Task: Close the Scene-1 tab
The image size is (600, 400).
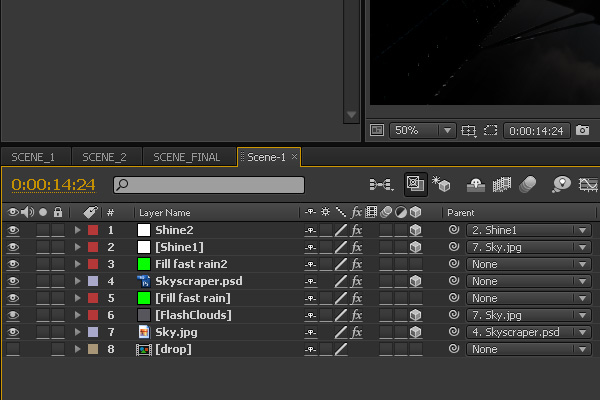Action: 294,157
